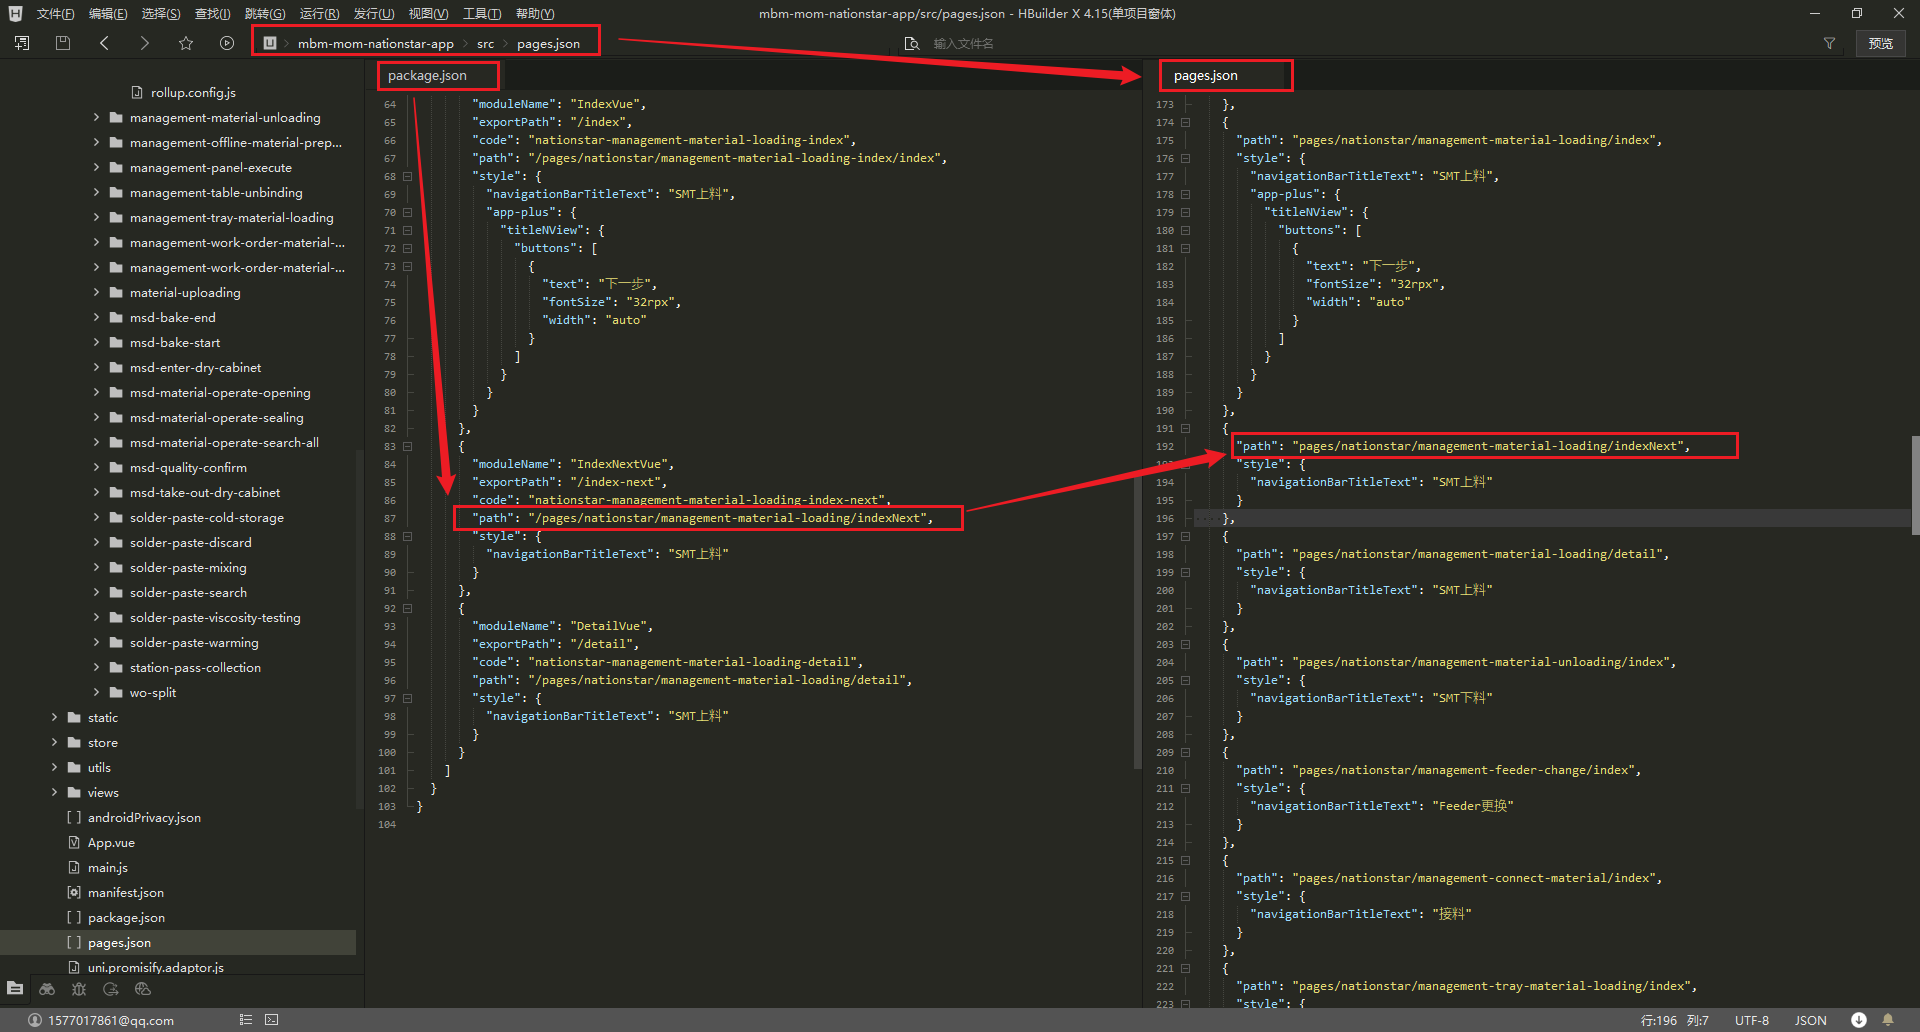Open the debug bug panel icon
The height and width of the screenshot is (1032, 1920).
(x=79, y=989)
